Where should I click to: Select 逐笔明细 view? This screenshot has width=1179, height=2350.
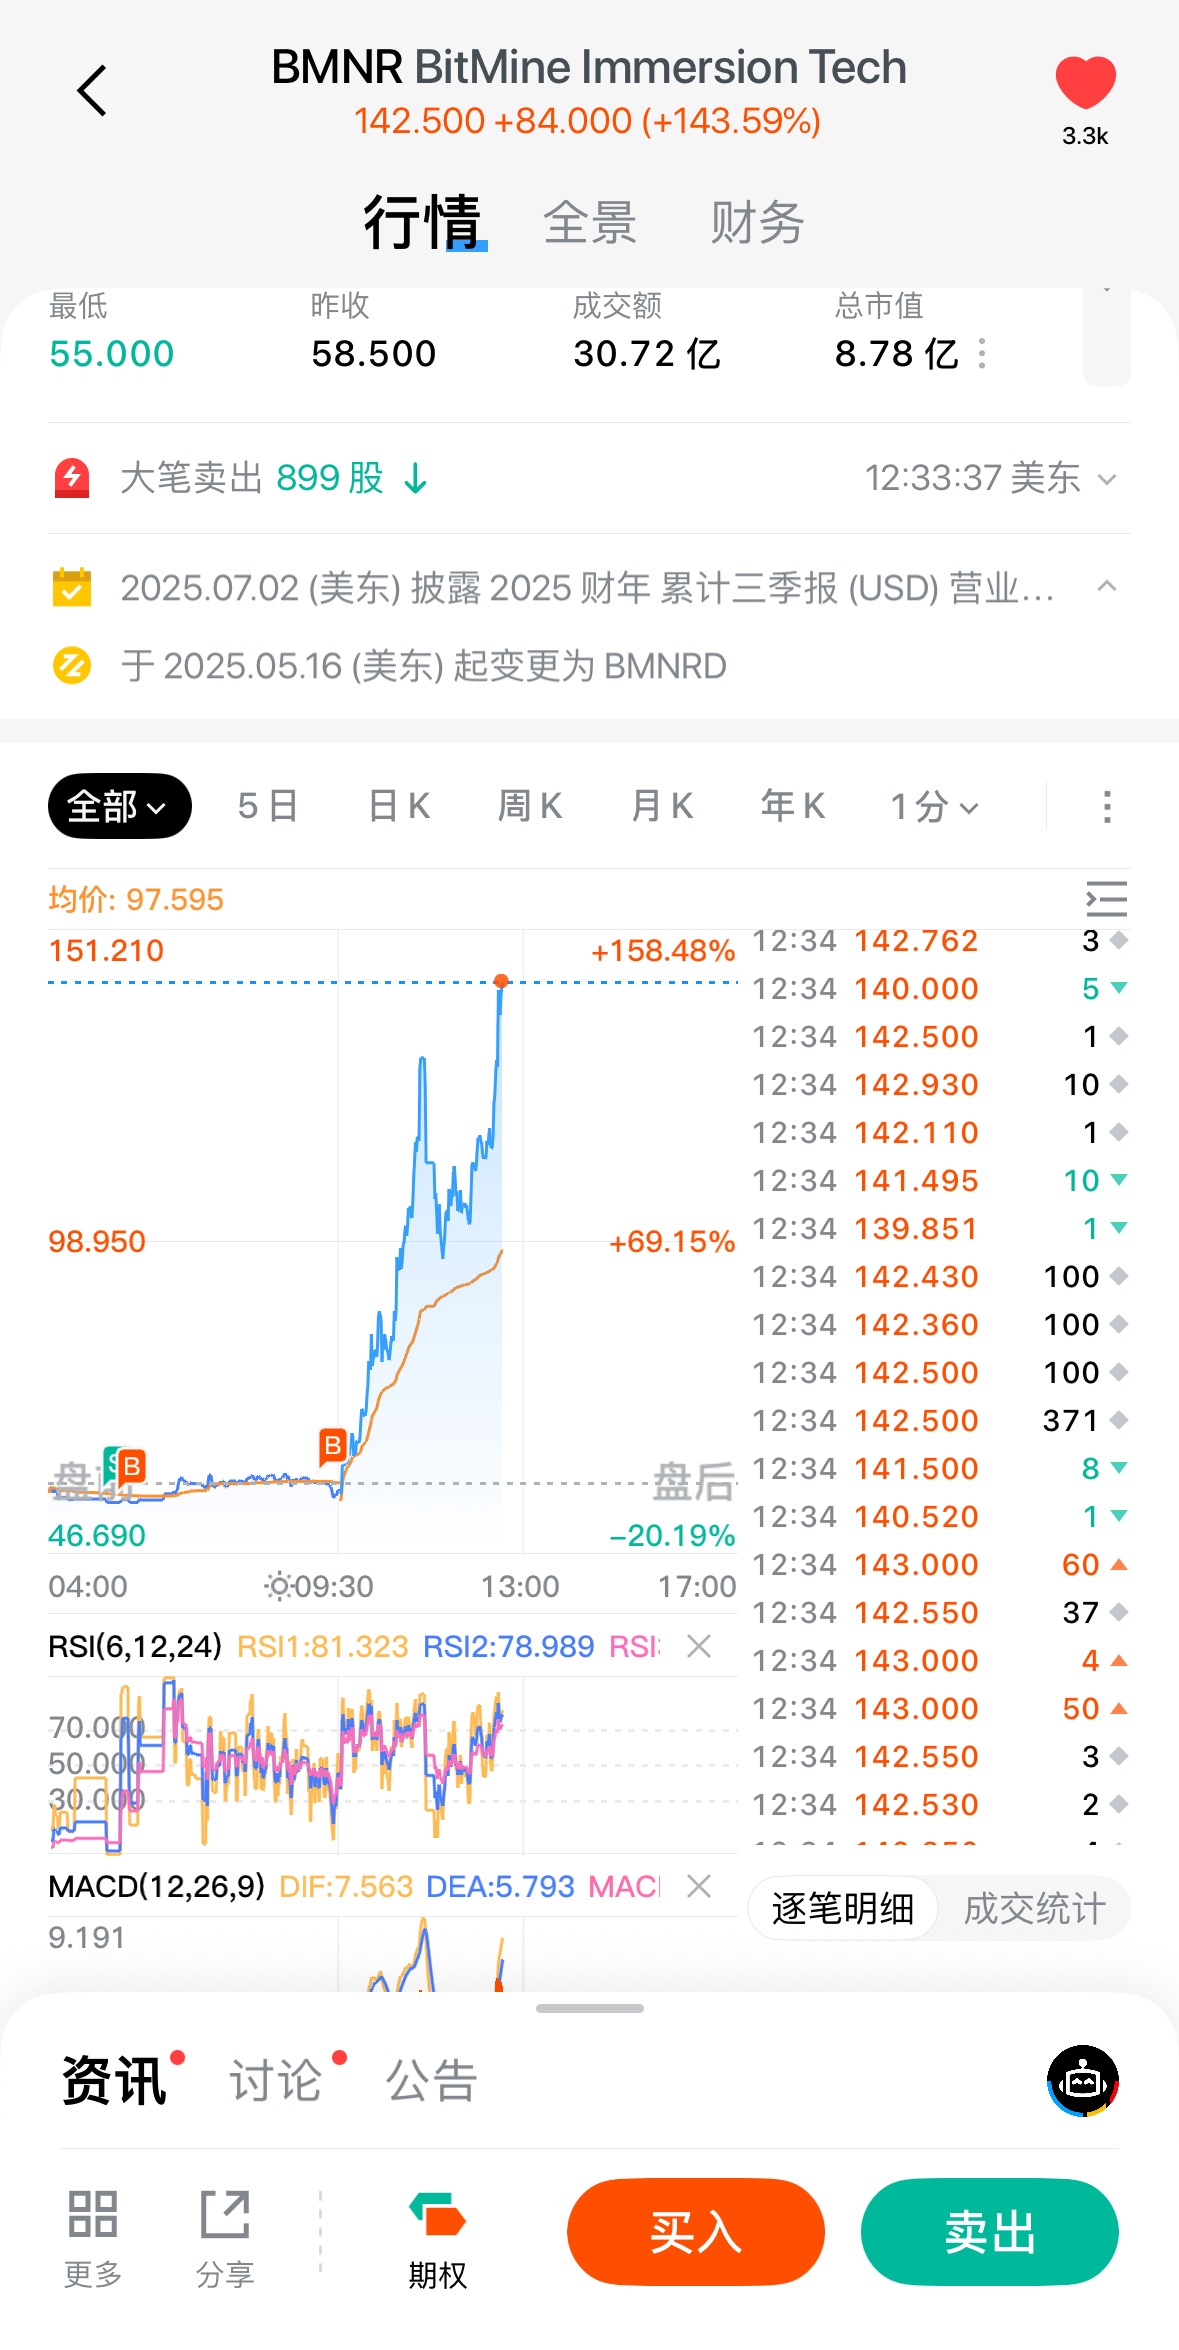pos(843,1909)
